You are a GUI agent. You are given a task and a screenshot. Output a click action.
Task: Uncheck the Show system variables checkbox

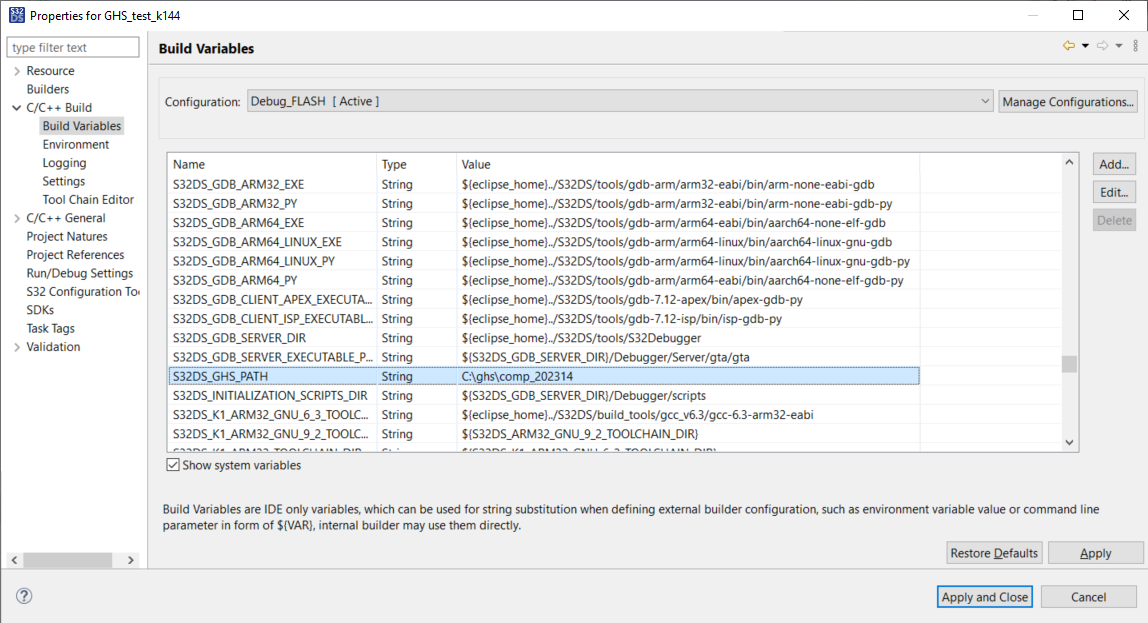pos(173,464)
